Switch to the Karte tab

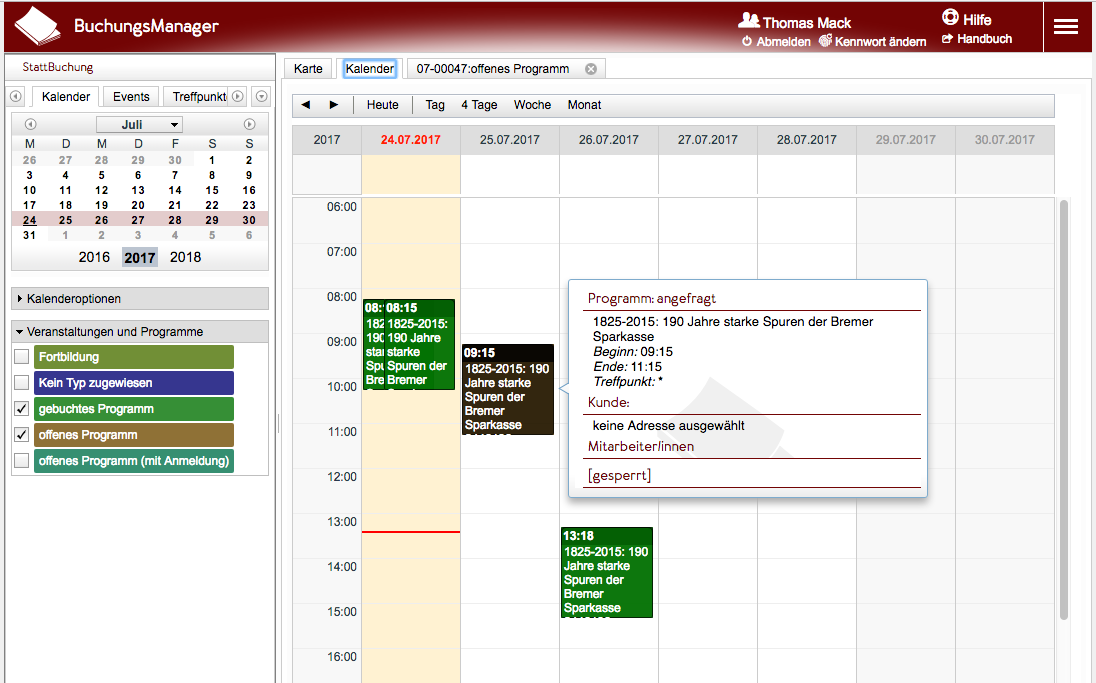[308, 69]
